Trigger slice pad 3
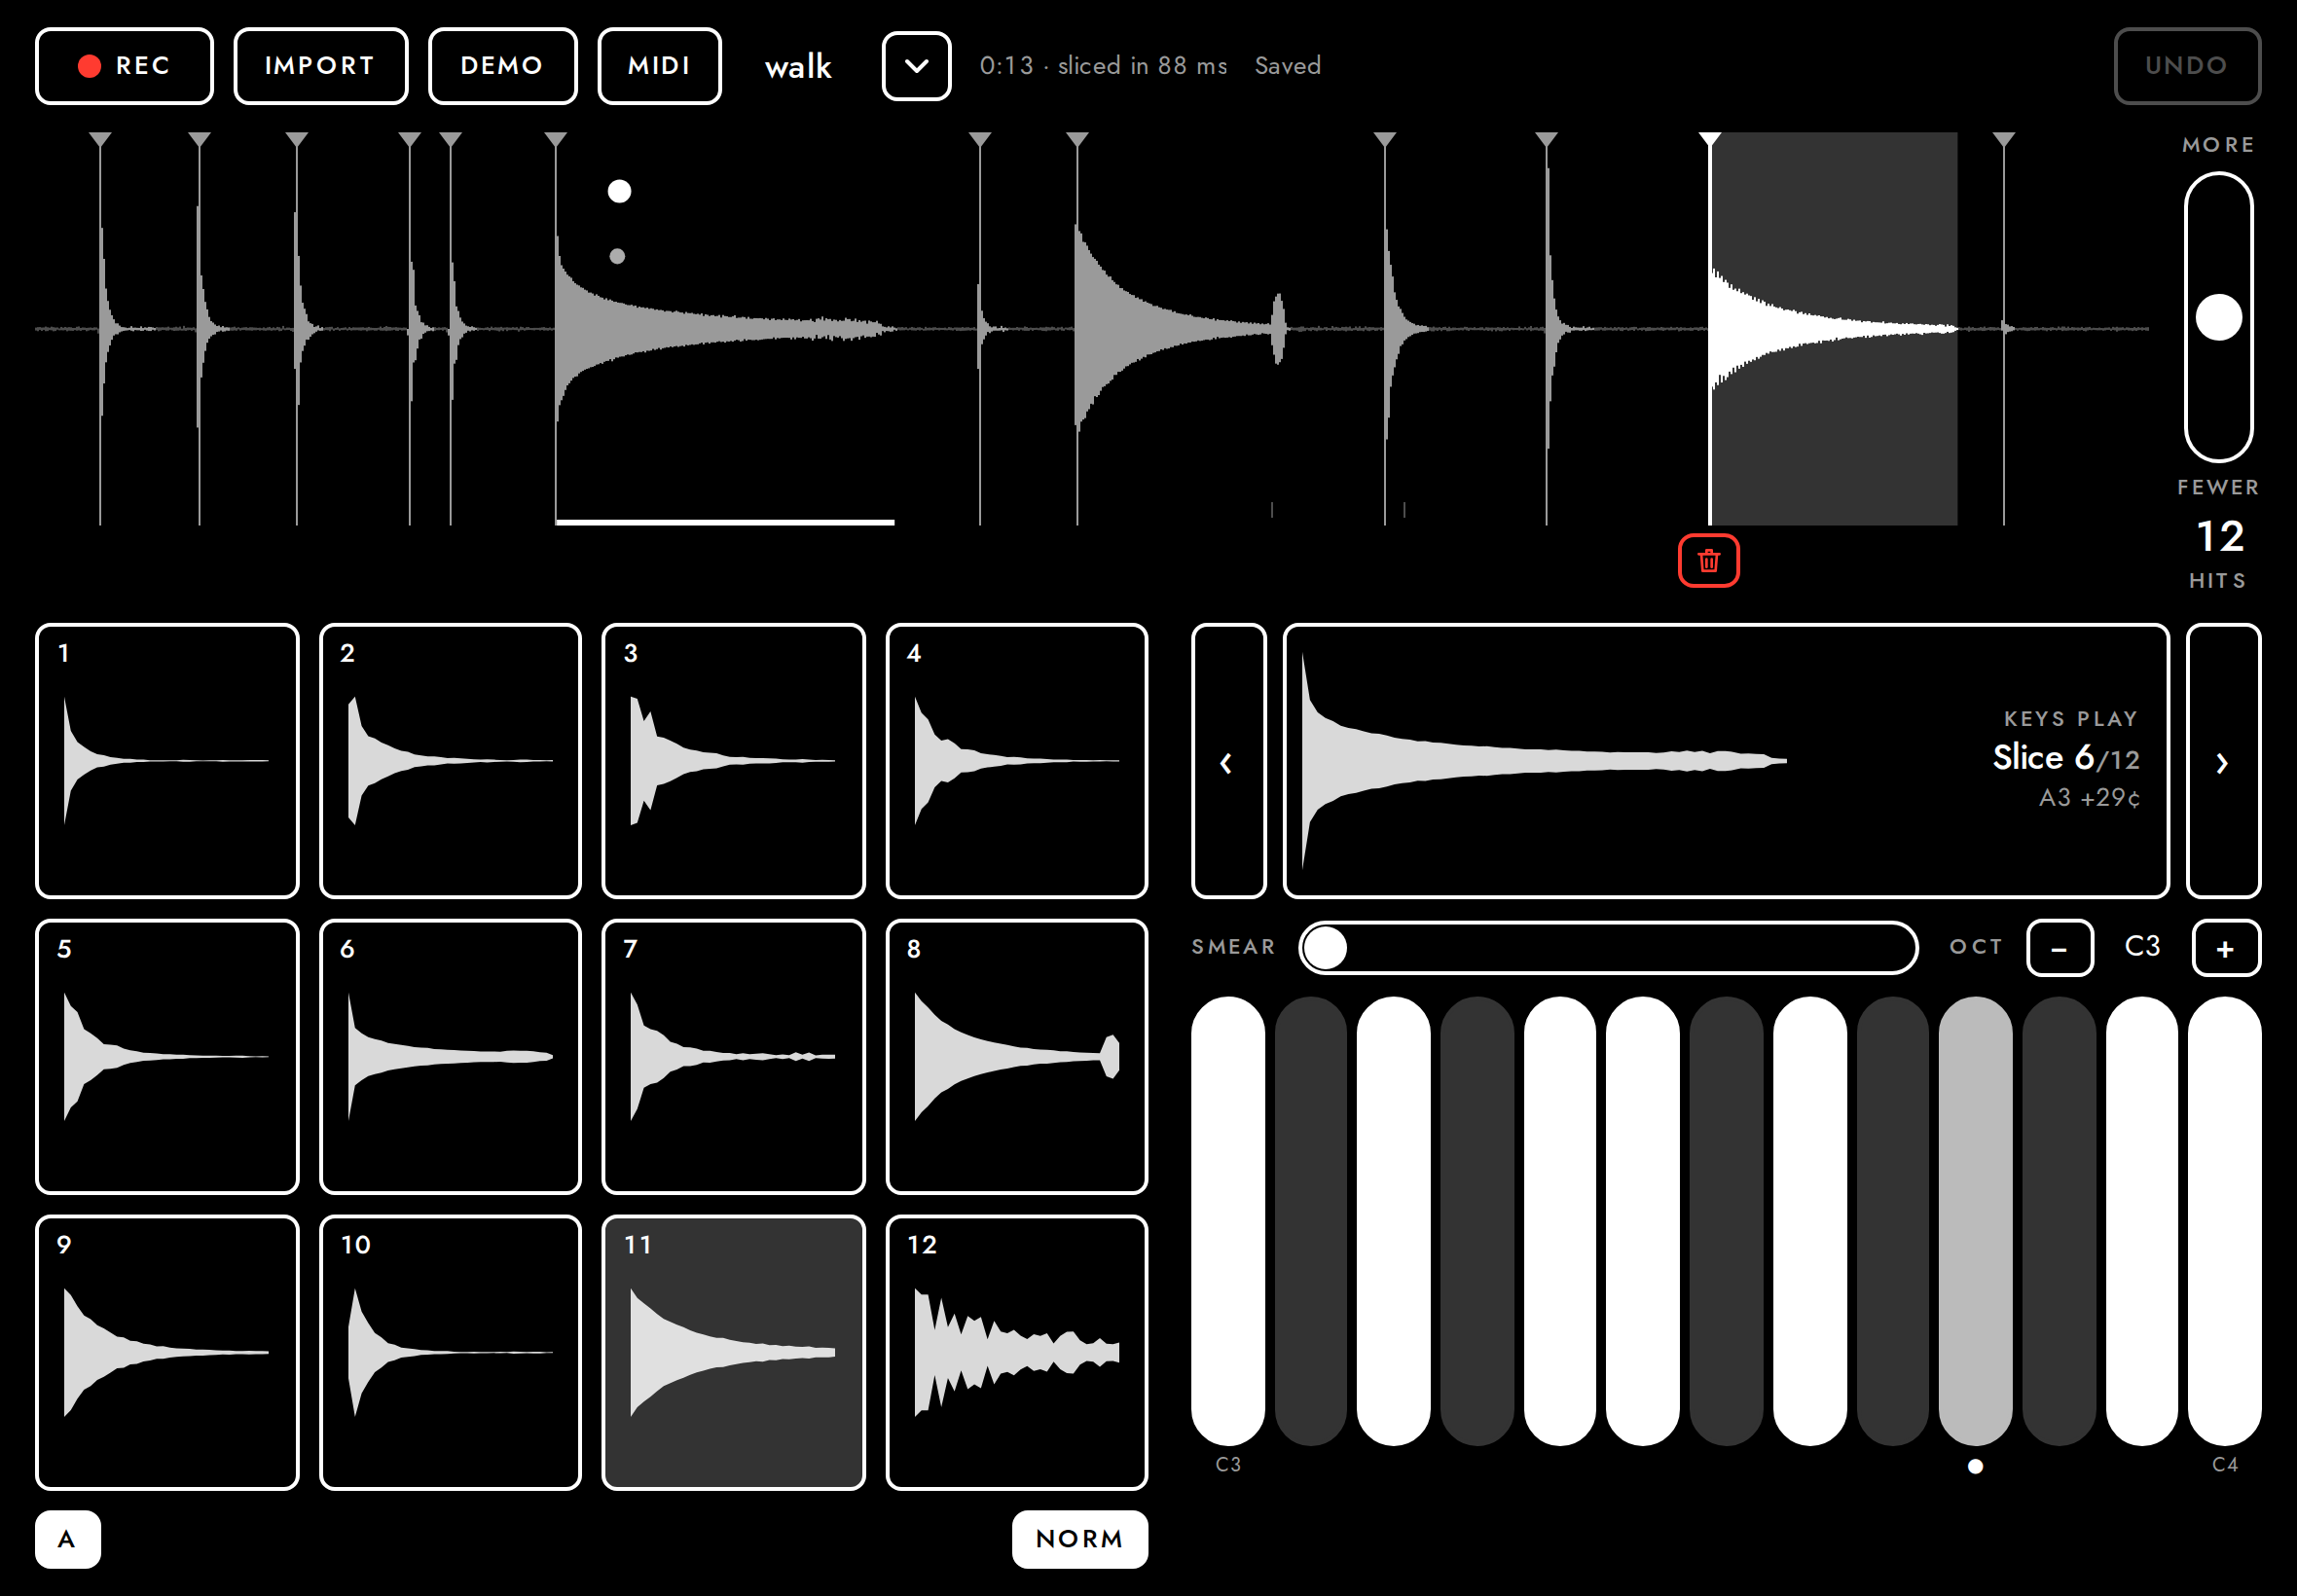The height and width of the screenshot is (1596, 2297). [x=733, y=761]
